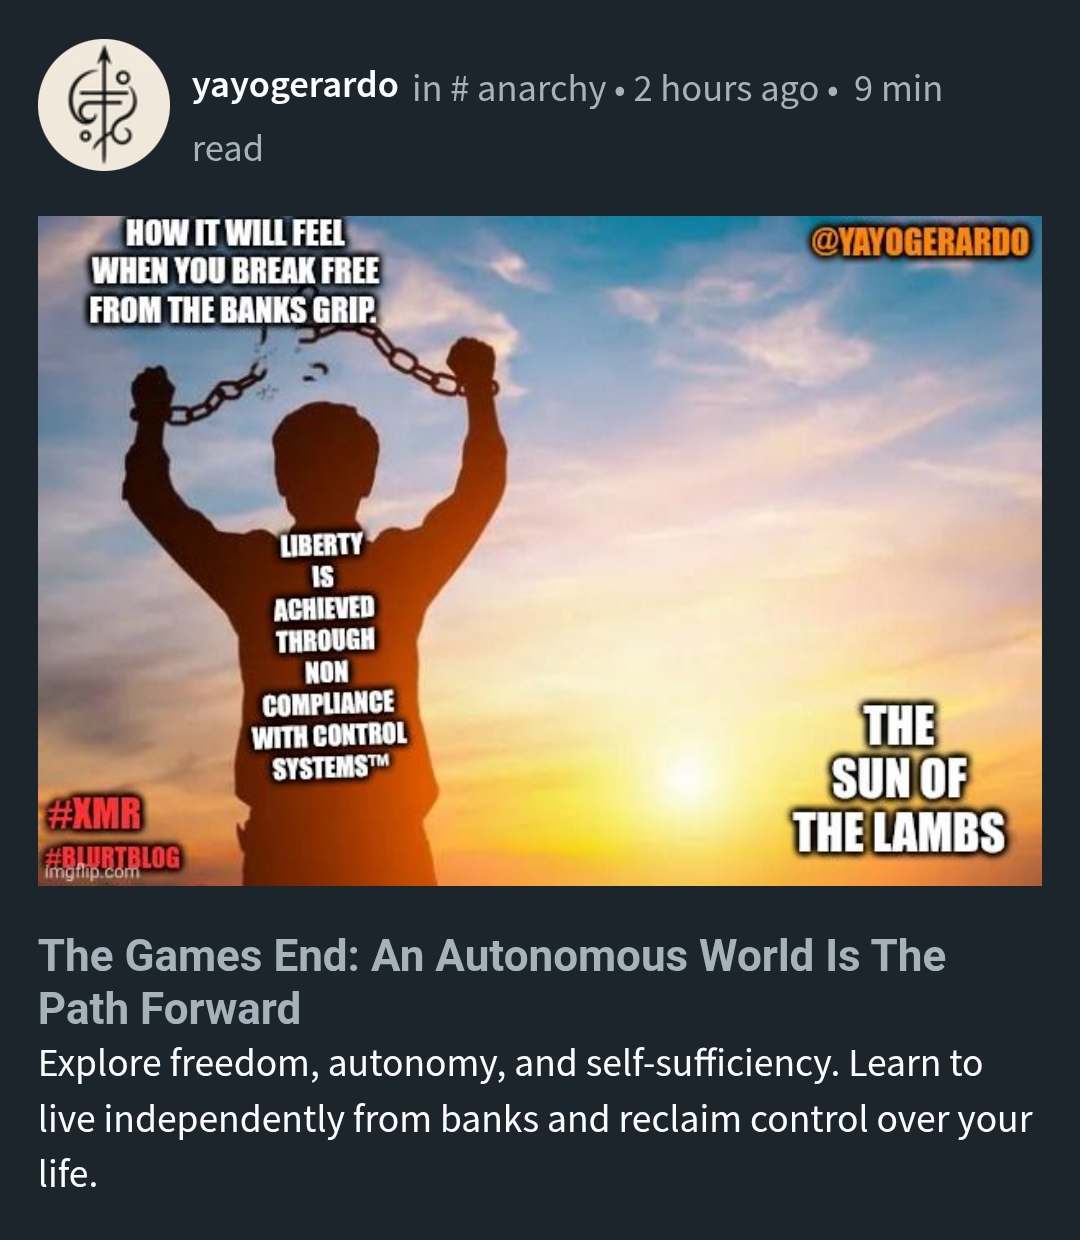Click Path Forward title second line
The width and height of the screenshot is (1080, 1240).
click(169, 1008)
